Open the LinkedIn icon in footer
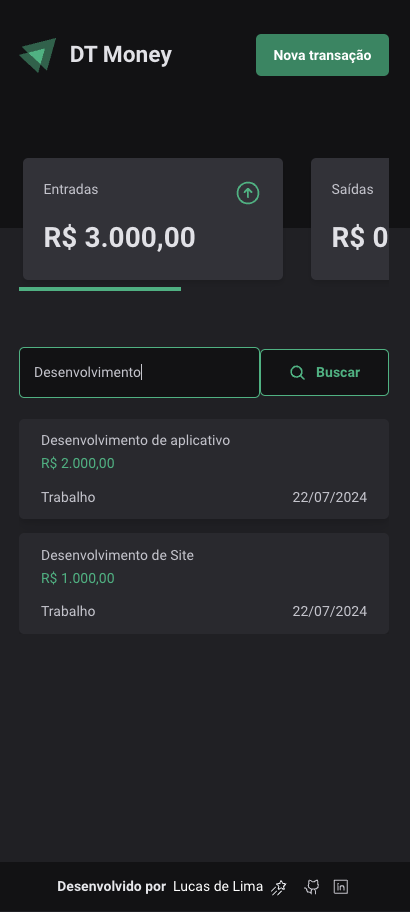The image size is (410, 912). 340,887
